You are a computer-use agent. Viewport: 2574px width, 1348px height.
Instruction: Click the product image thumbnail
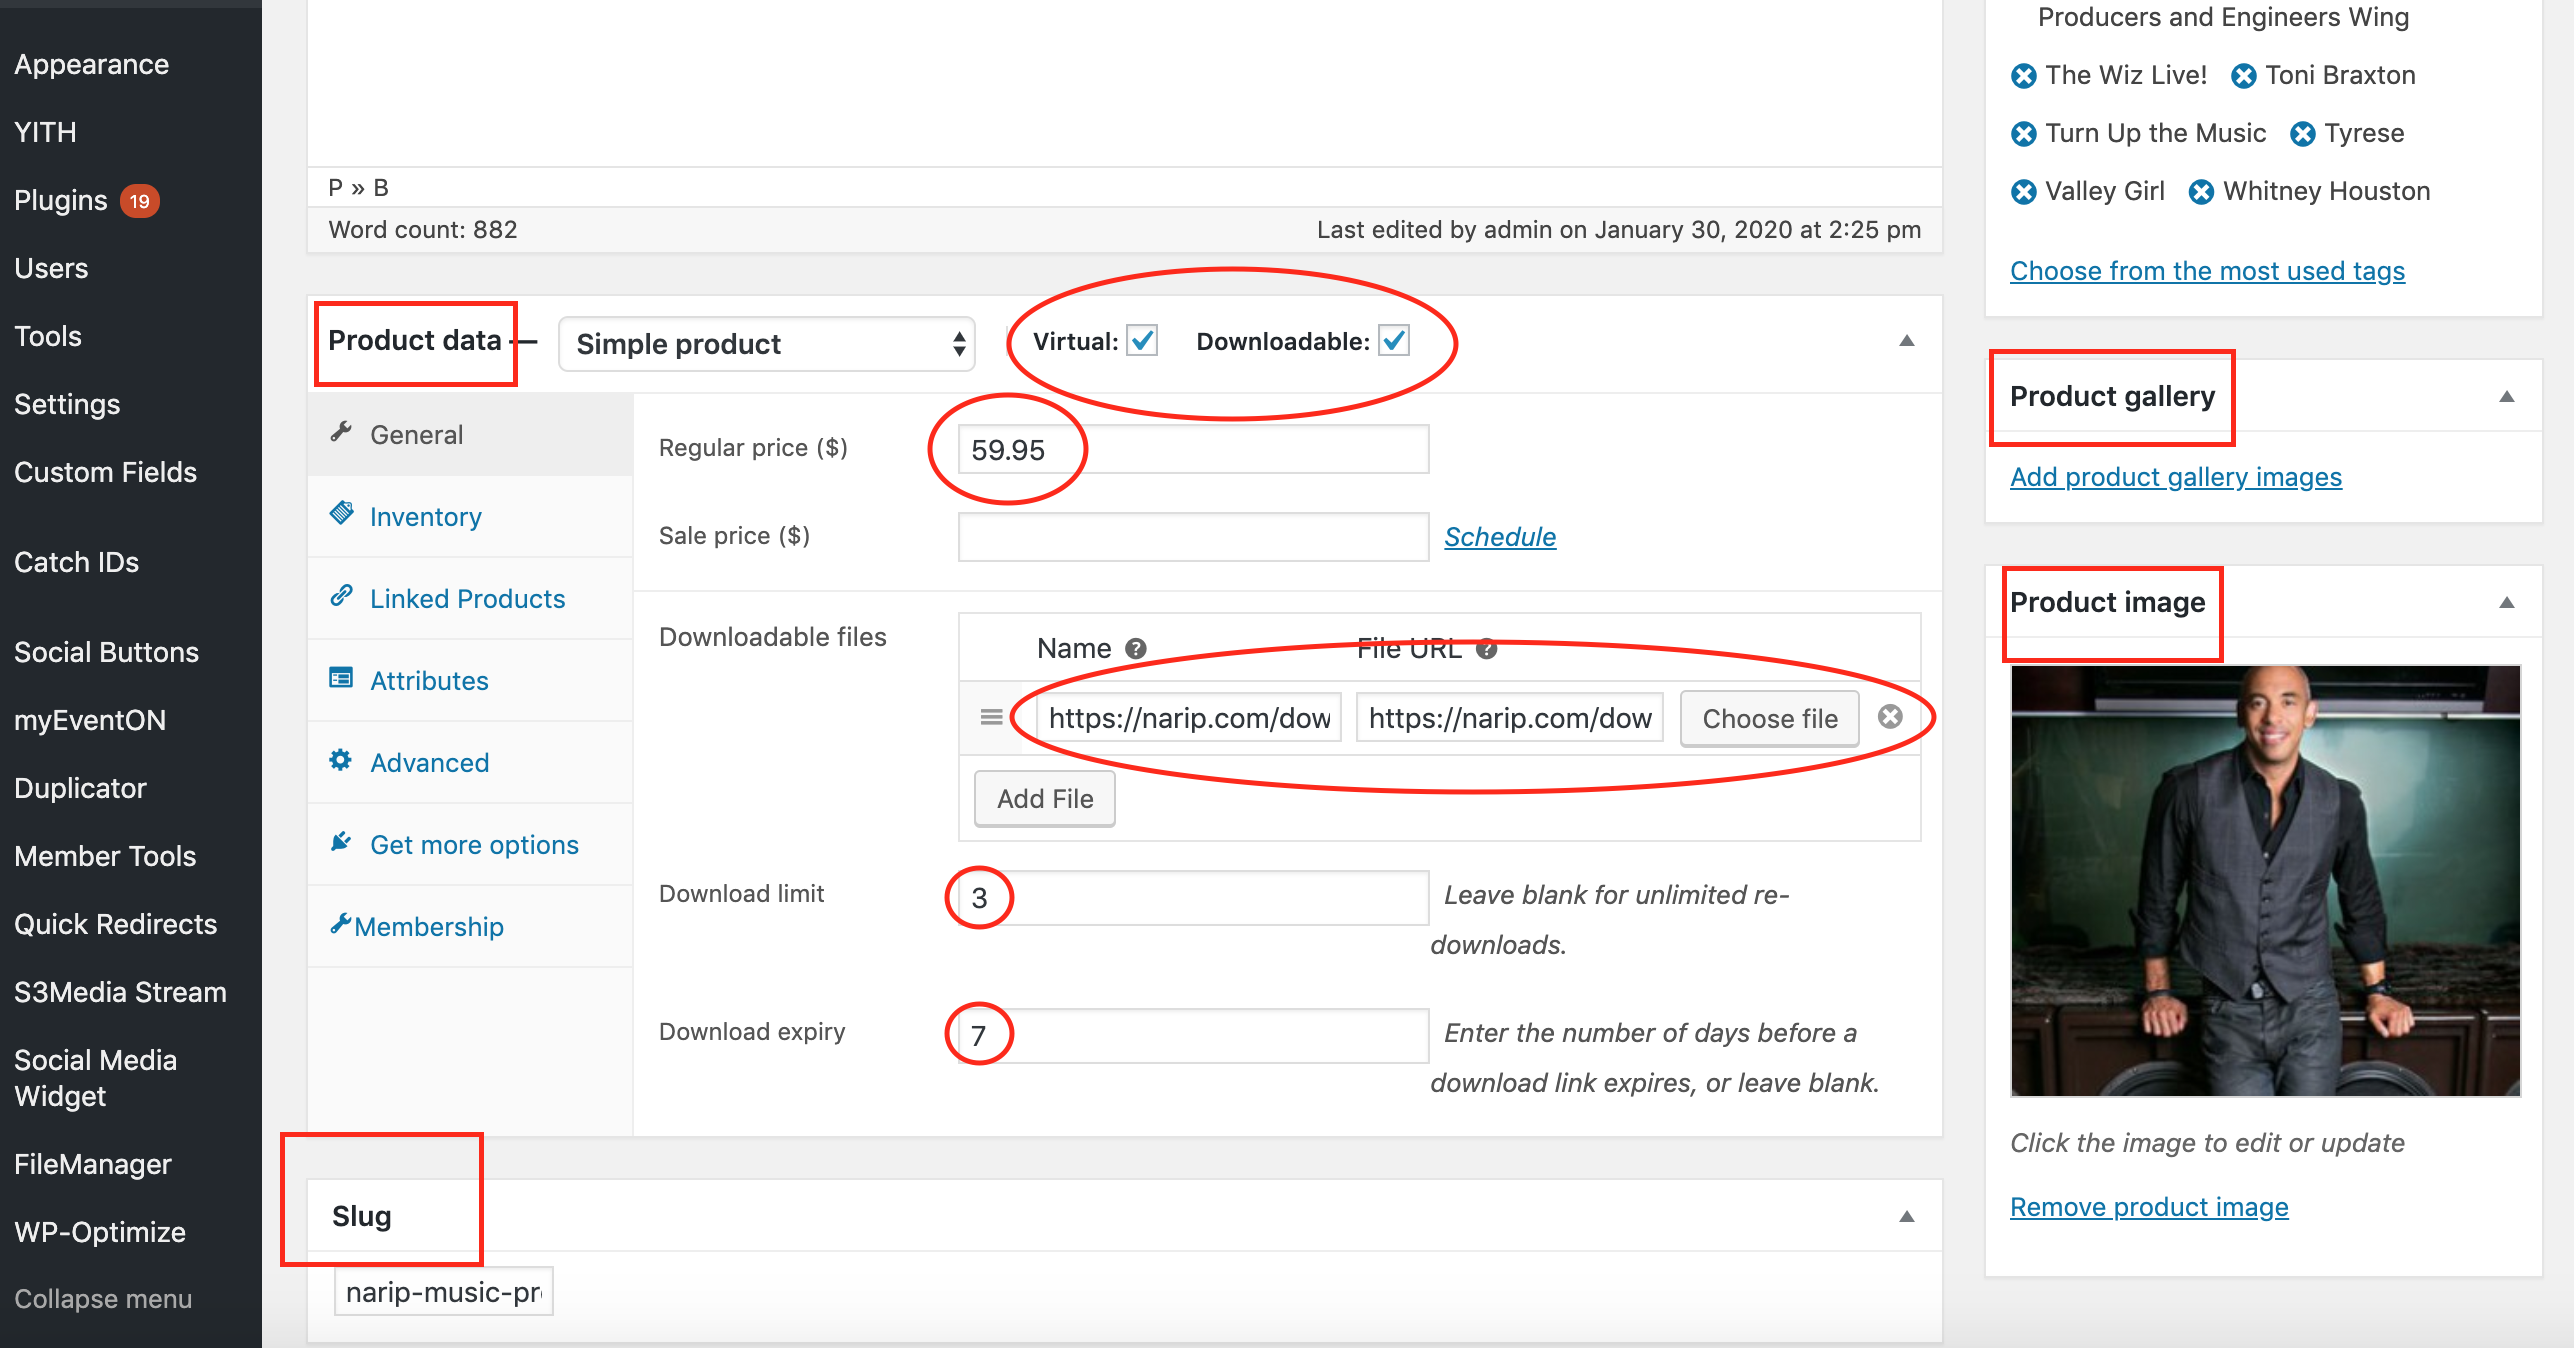point(2264,880)
